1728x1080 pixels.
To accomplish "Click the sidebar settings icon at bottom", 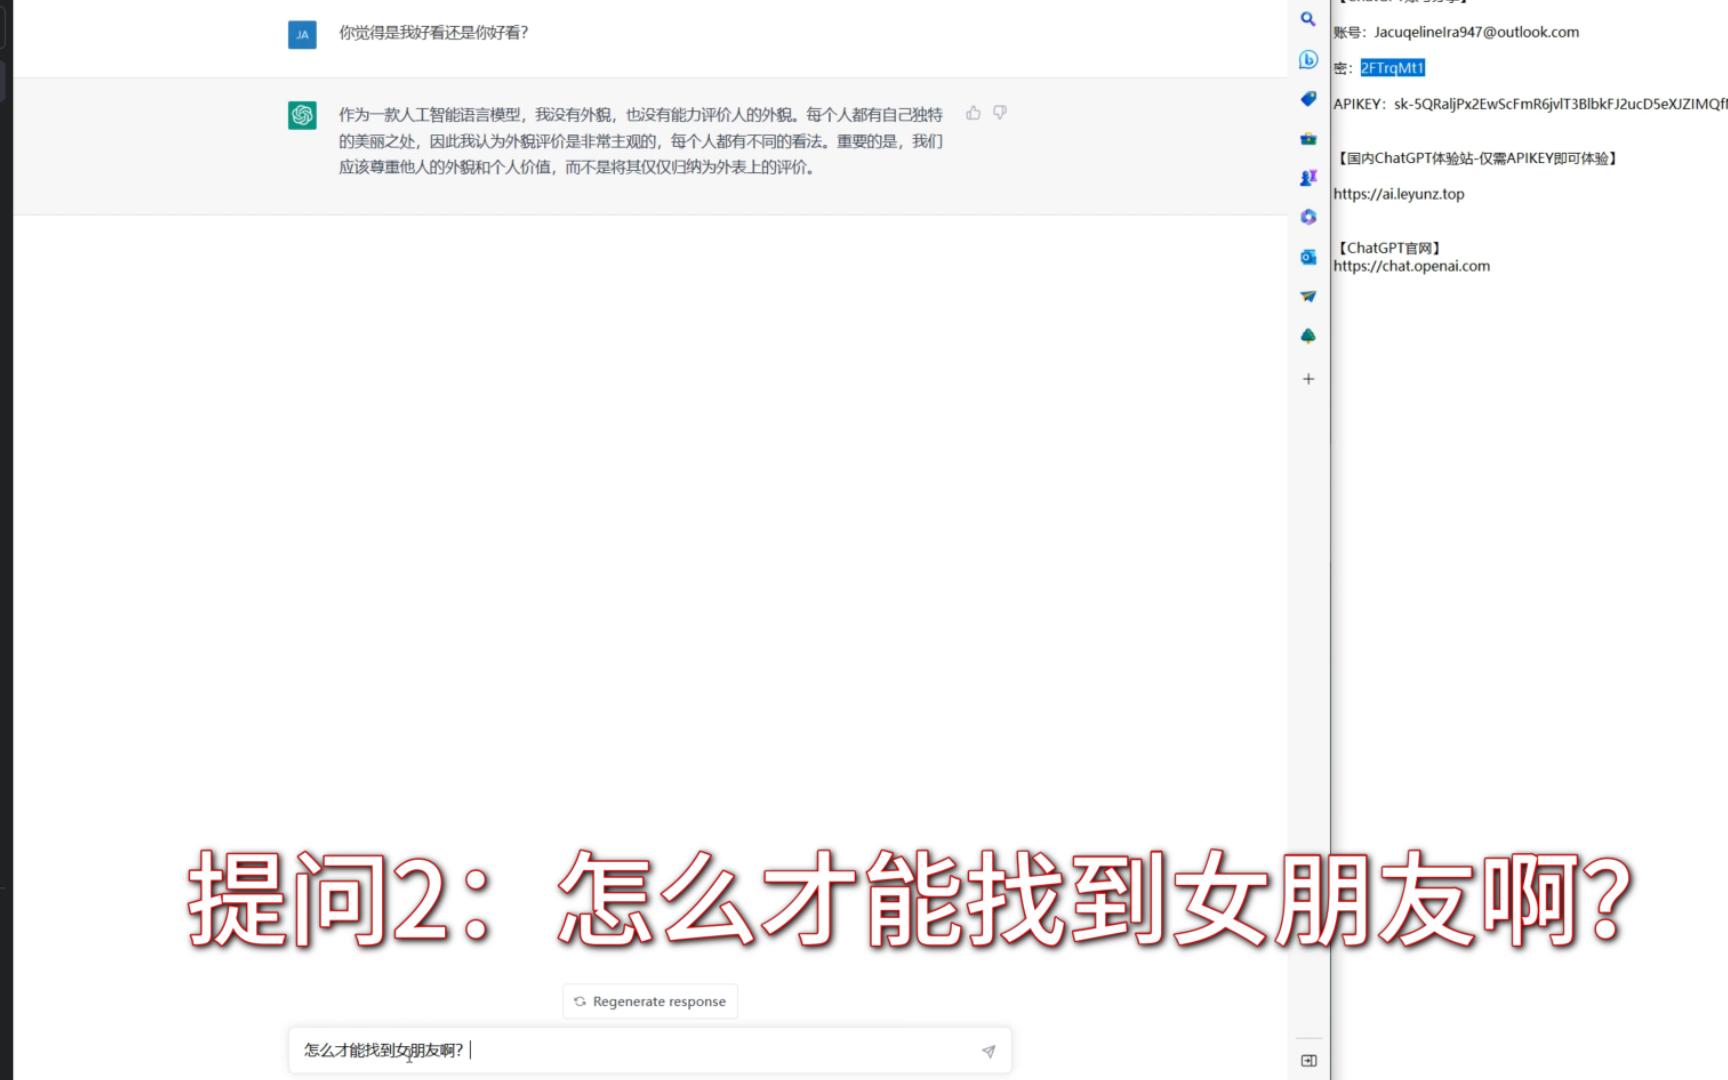I will (1308, 1060).
